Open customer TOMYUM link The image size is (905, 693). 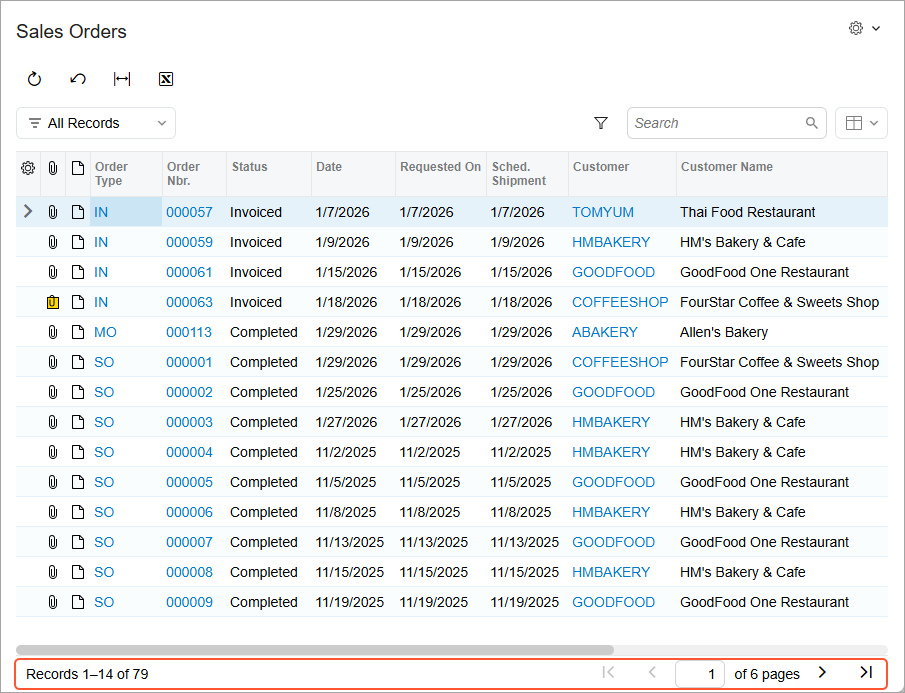point(603,212)
